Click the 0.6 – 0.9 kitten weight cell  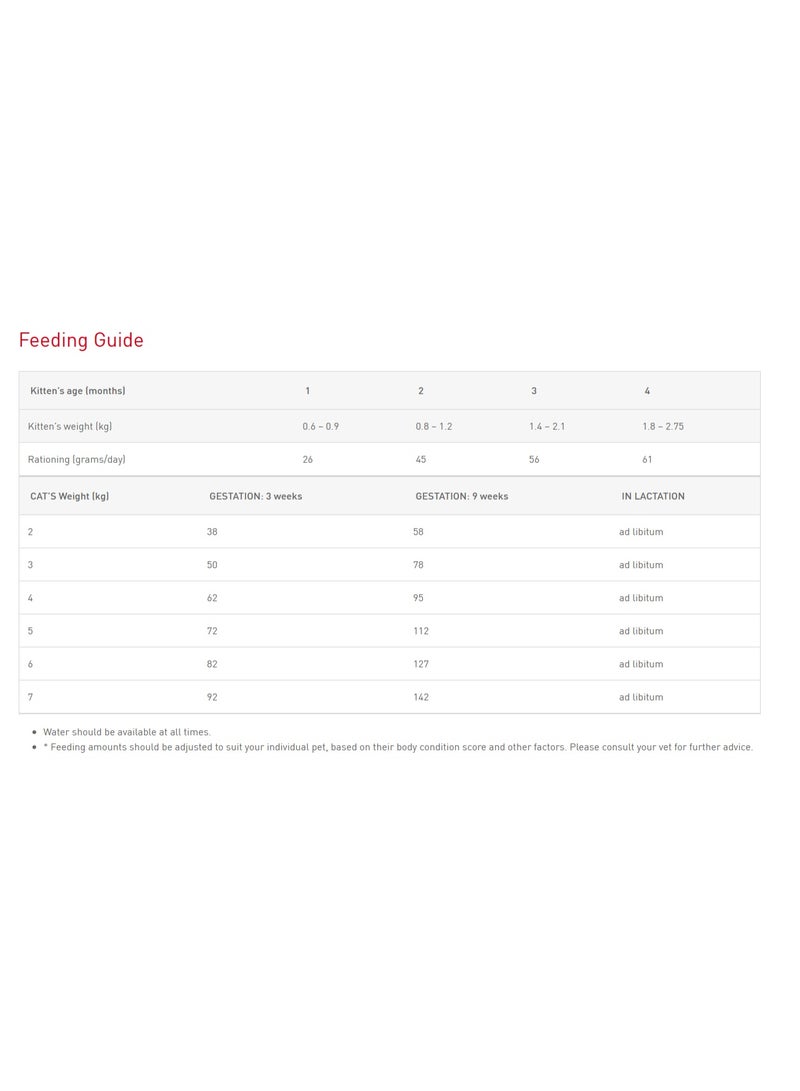320,426
